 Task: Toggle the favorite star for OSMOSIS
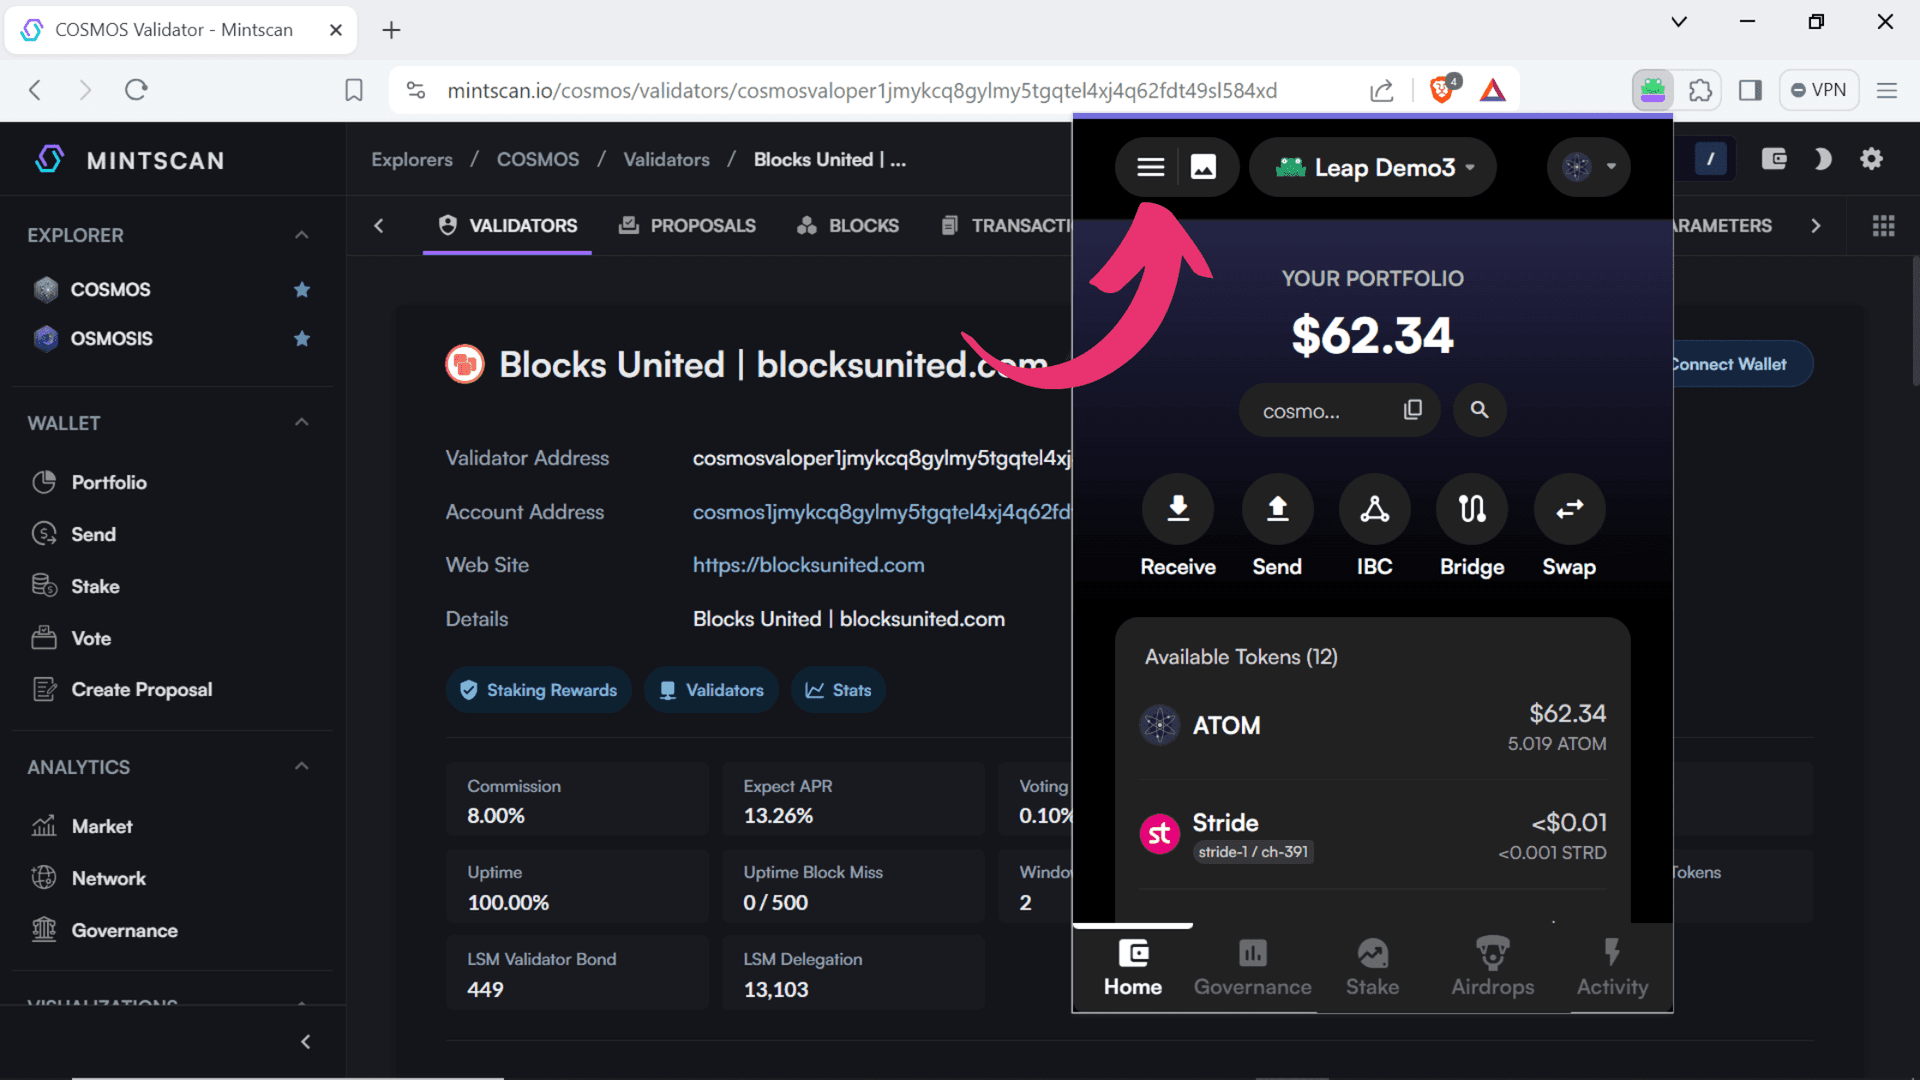[x=302, y=339]
